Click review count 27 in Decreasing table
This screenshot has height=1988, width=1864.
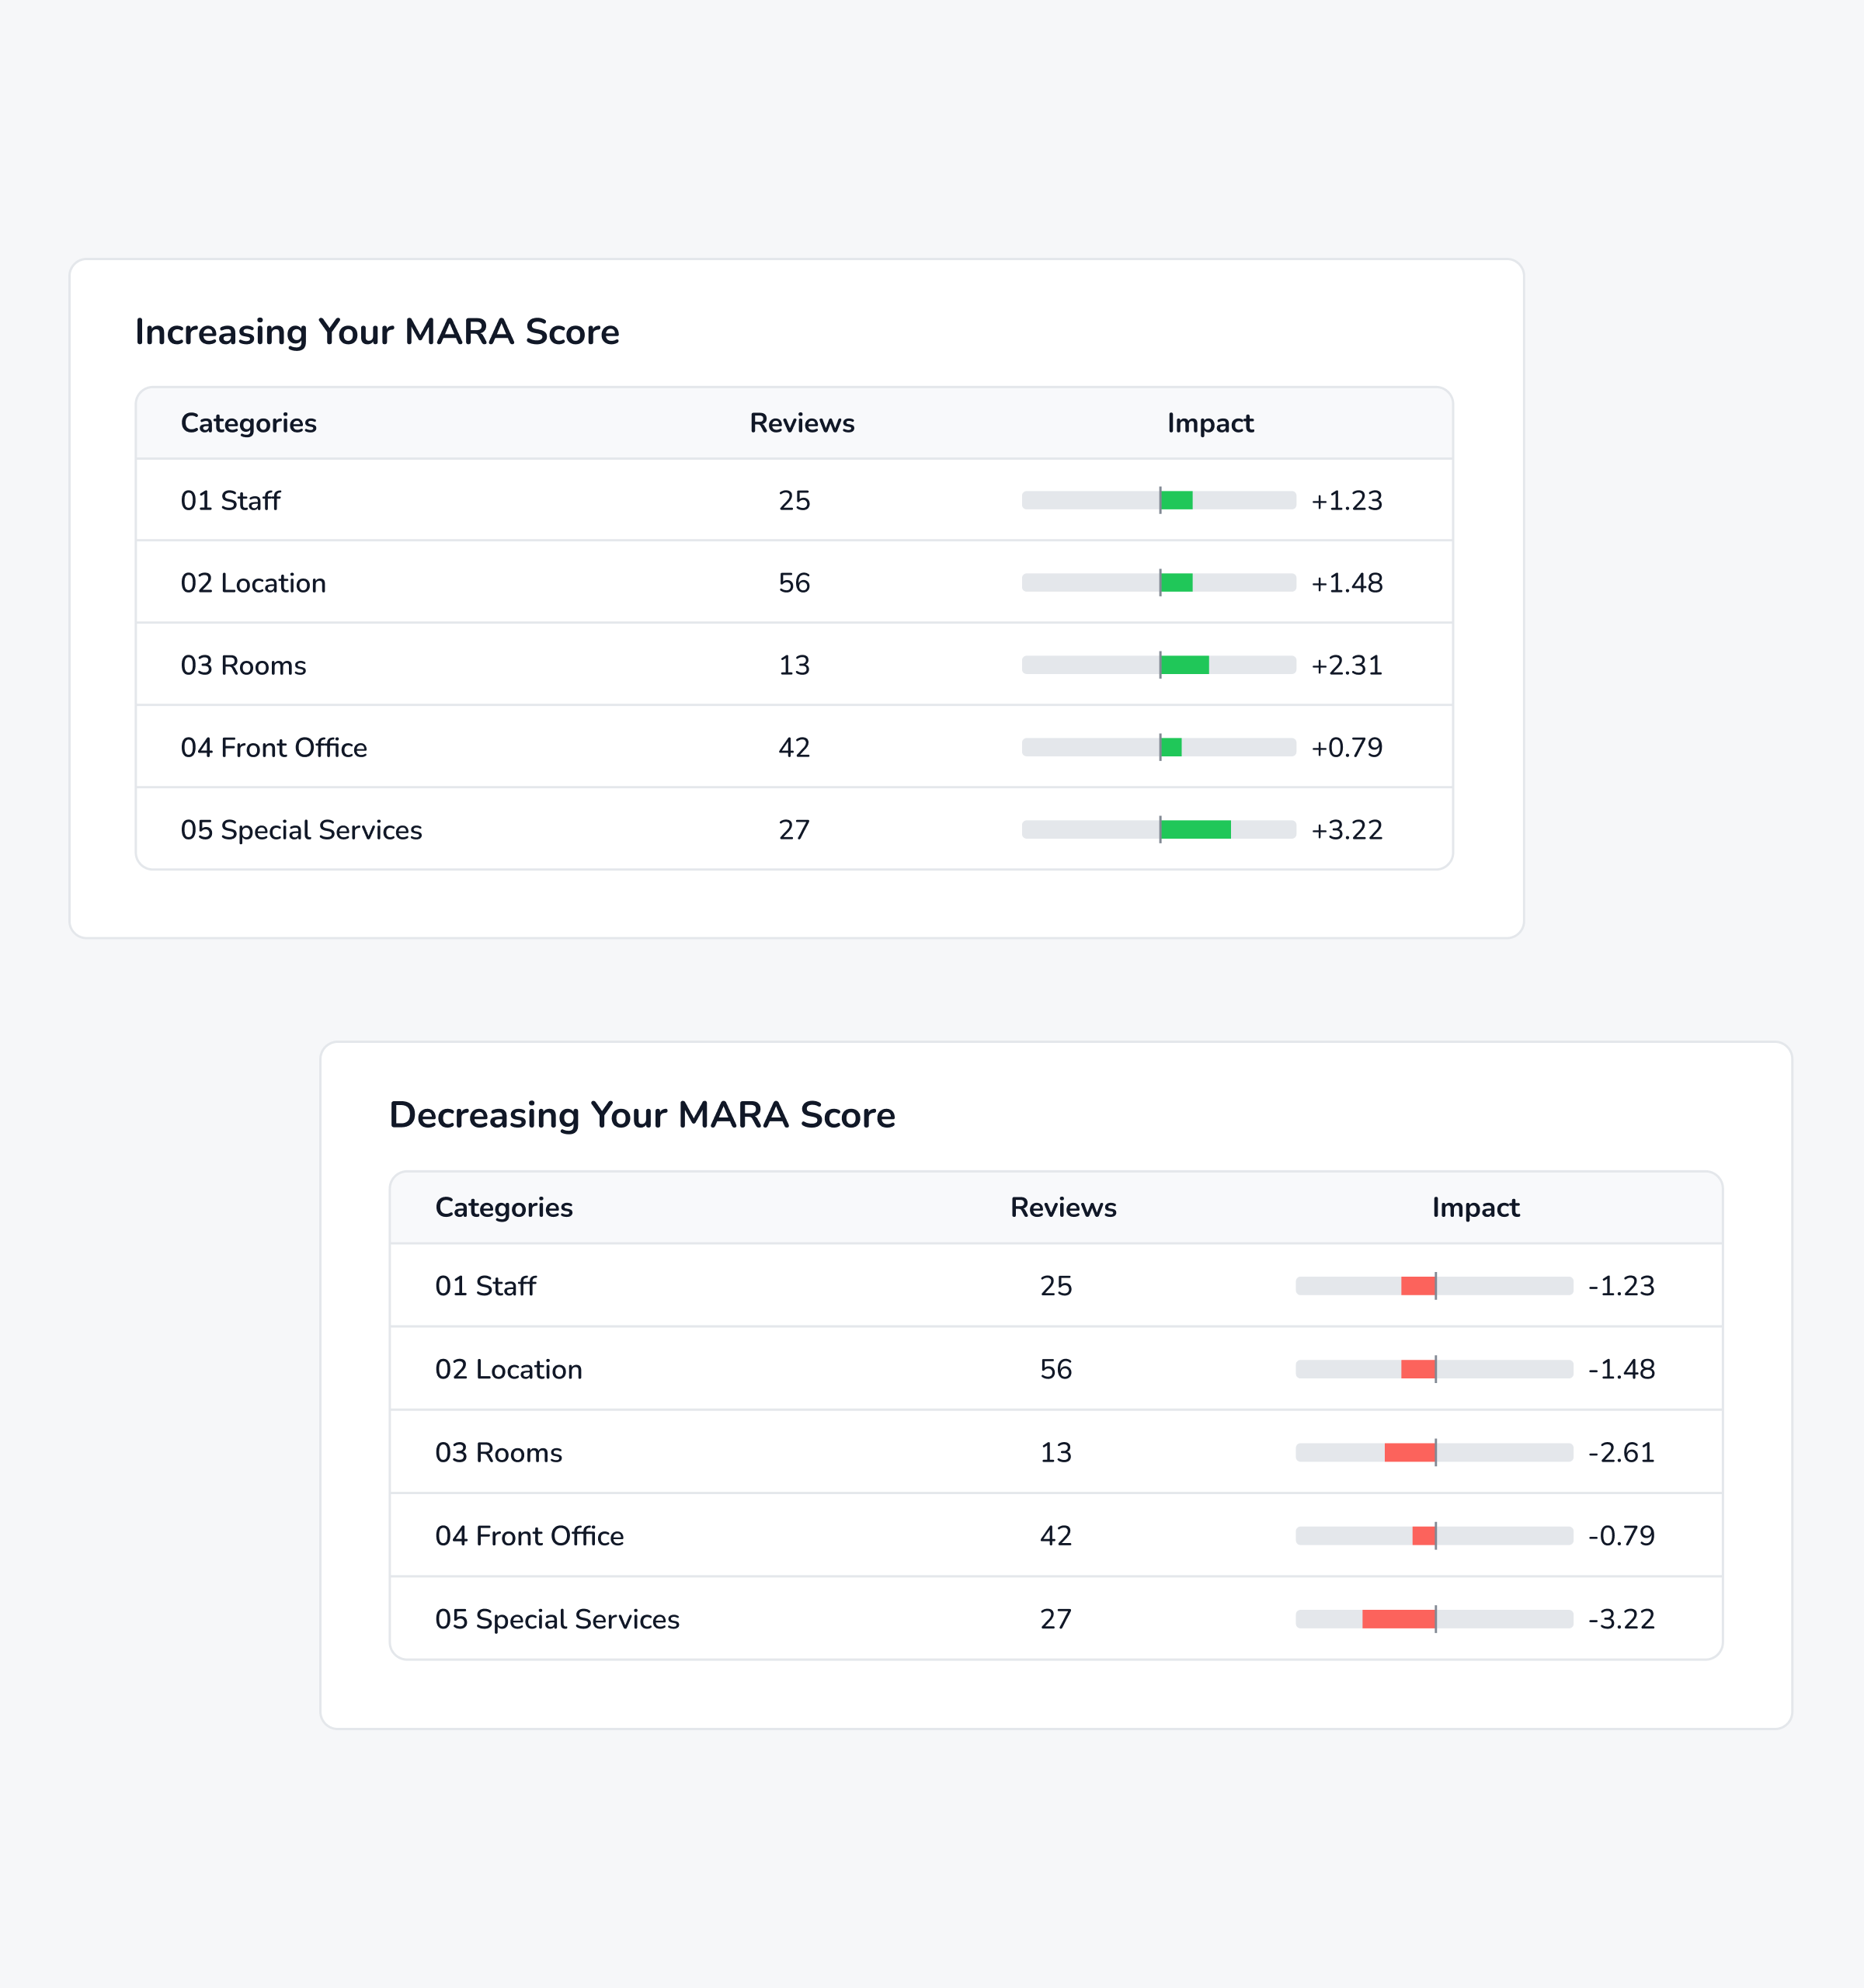click(1056, 1619)
